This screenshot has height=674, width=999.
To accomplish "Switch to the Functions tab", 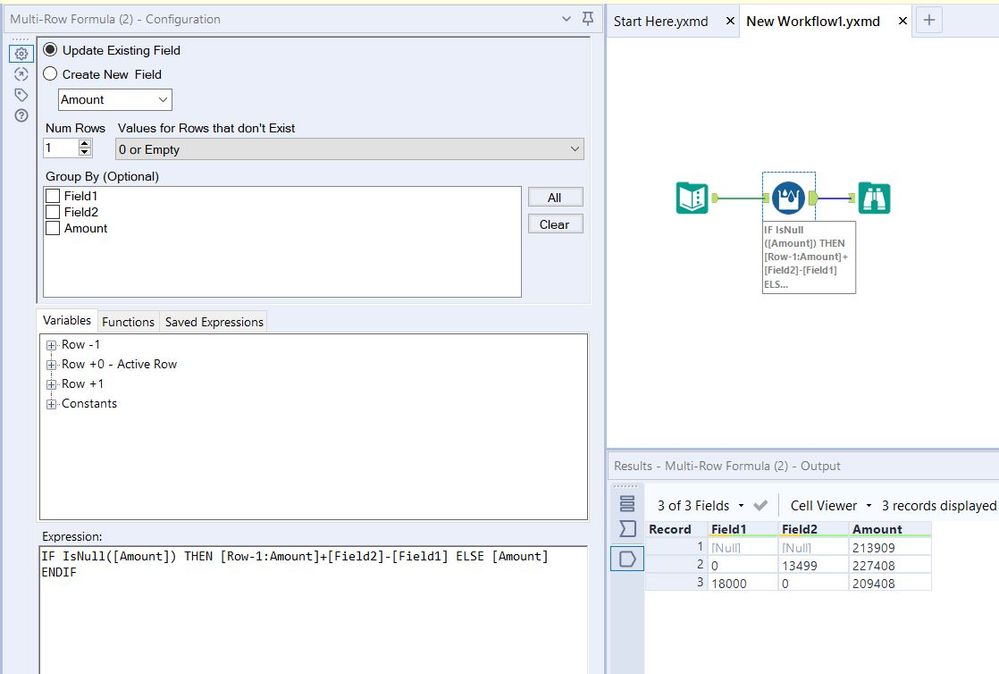I will (128, 322).
